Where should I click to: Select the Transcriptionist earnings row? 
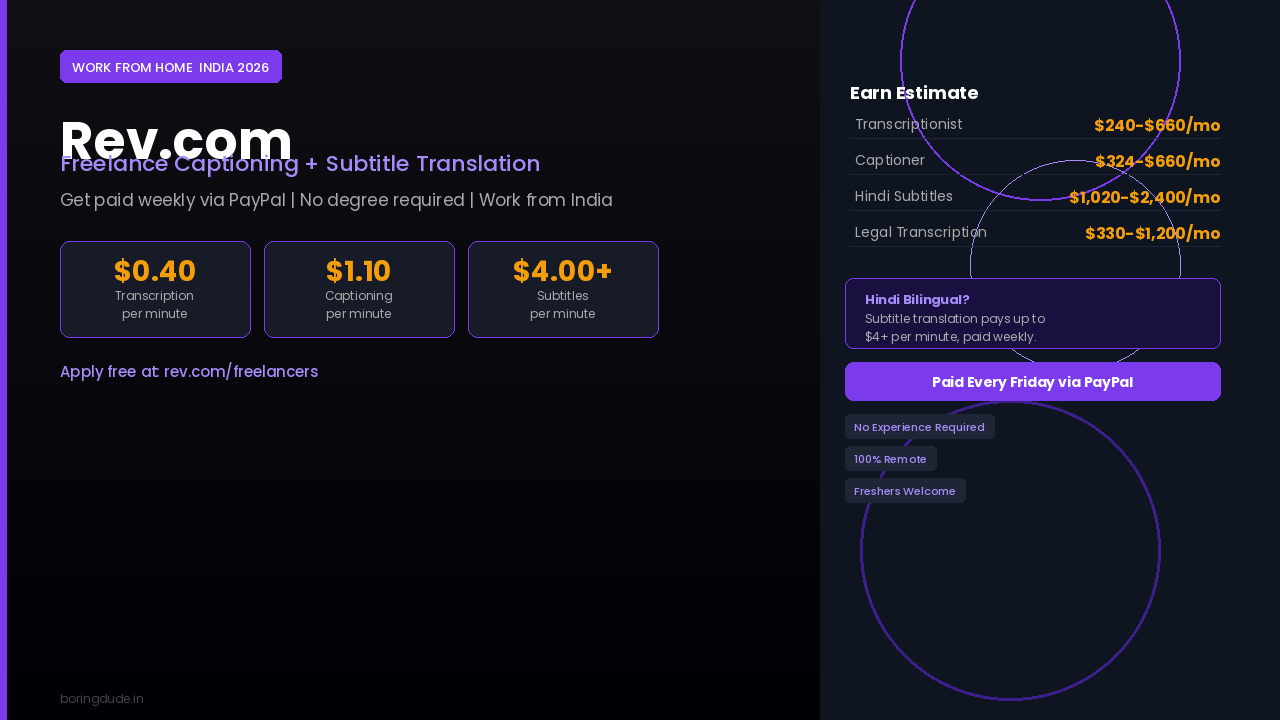(x=1035, y=125)
